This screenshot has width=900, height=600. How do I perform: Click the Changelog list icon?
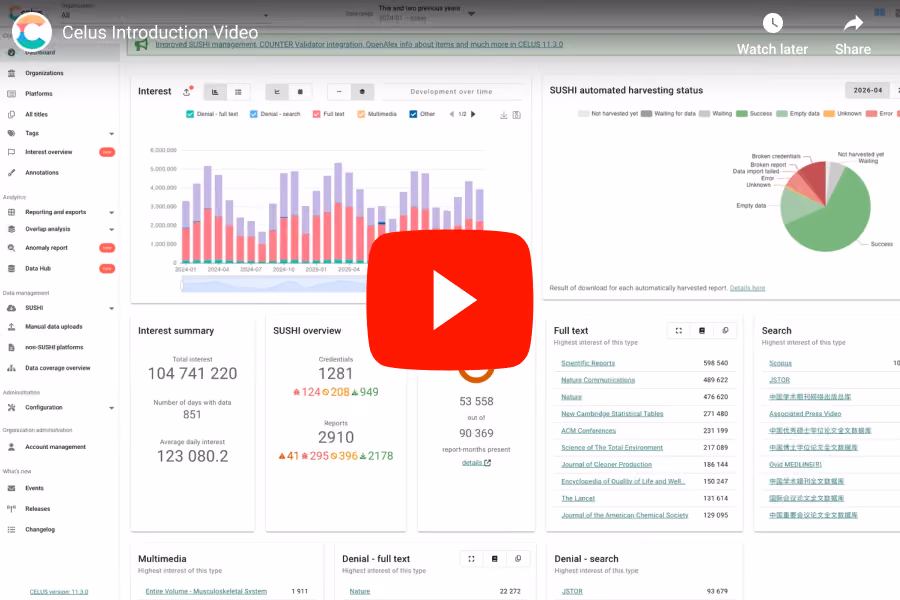[11, 529]
